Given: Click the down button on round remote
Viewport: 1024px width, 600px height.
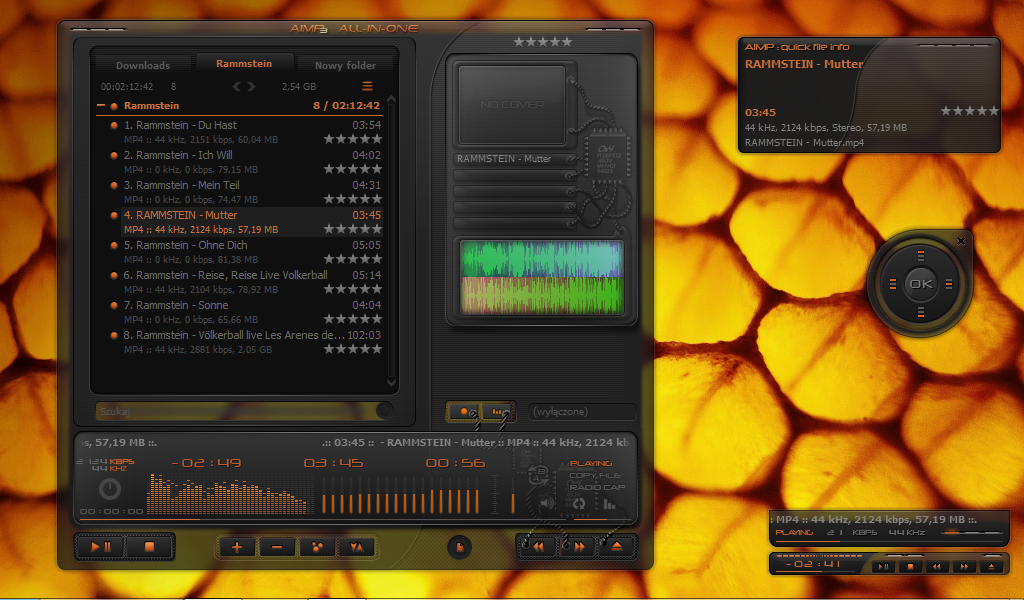Looking at the screenshot, I should pos(921,313).
